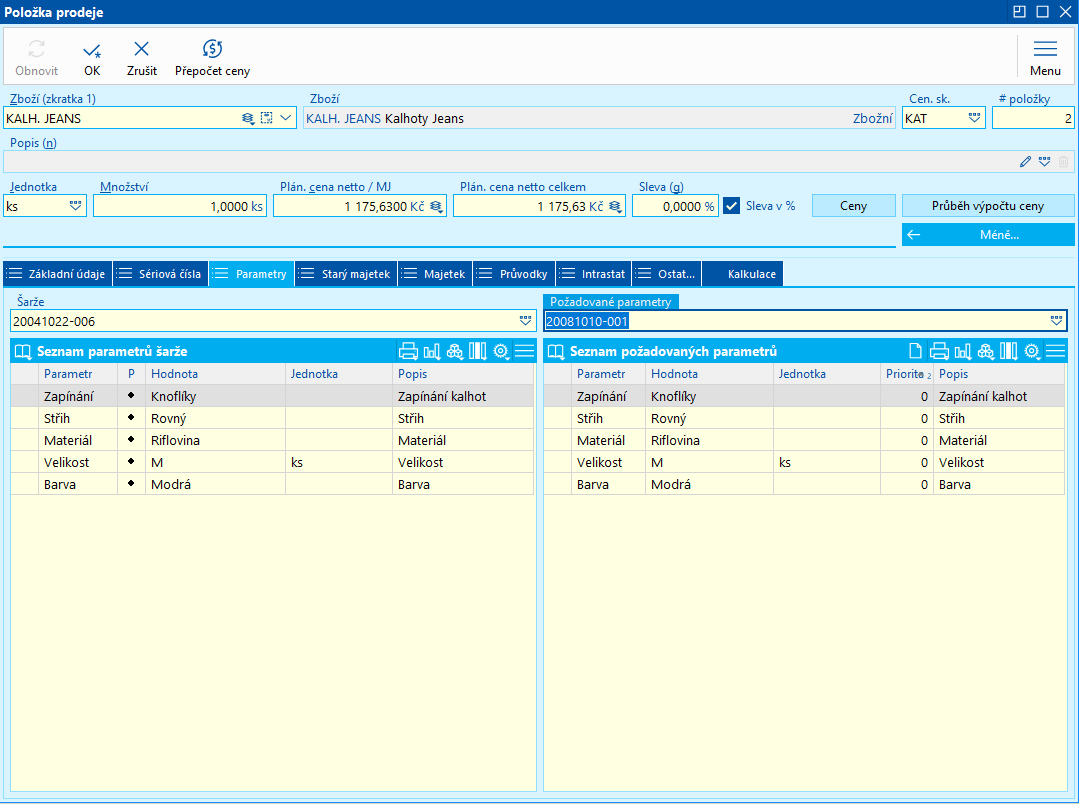
Task: Click columns icon in Seznam parametrů šarže header
Action: pos(478,351)
